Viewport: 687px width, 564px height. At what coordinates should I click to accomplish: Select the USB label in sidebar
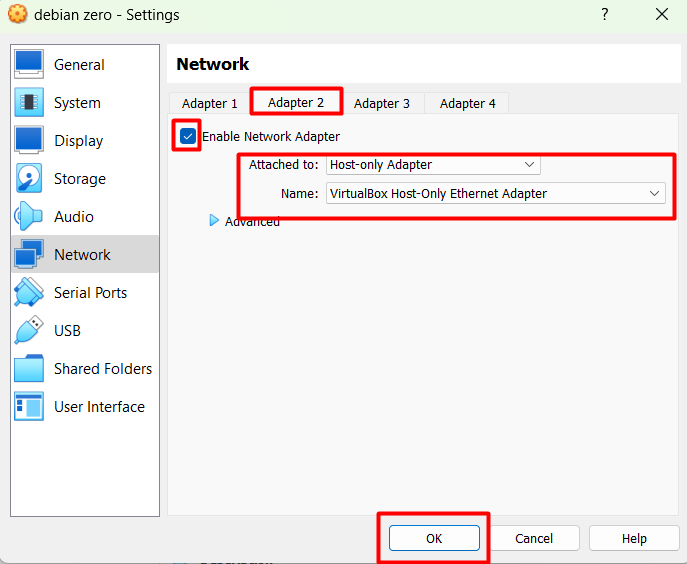pyautogui.click(x=67, y=331)
